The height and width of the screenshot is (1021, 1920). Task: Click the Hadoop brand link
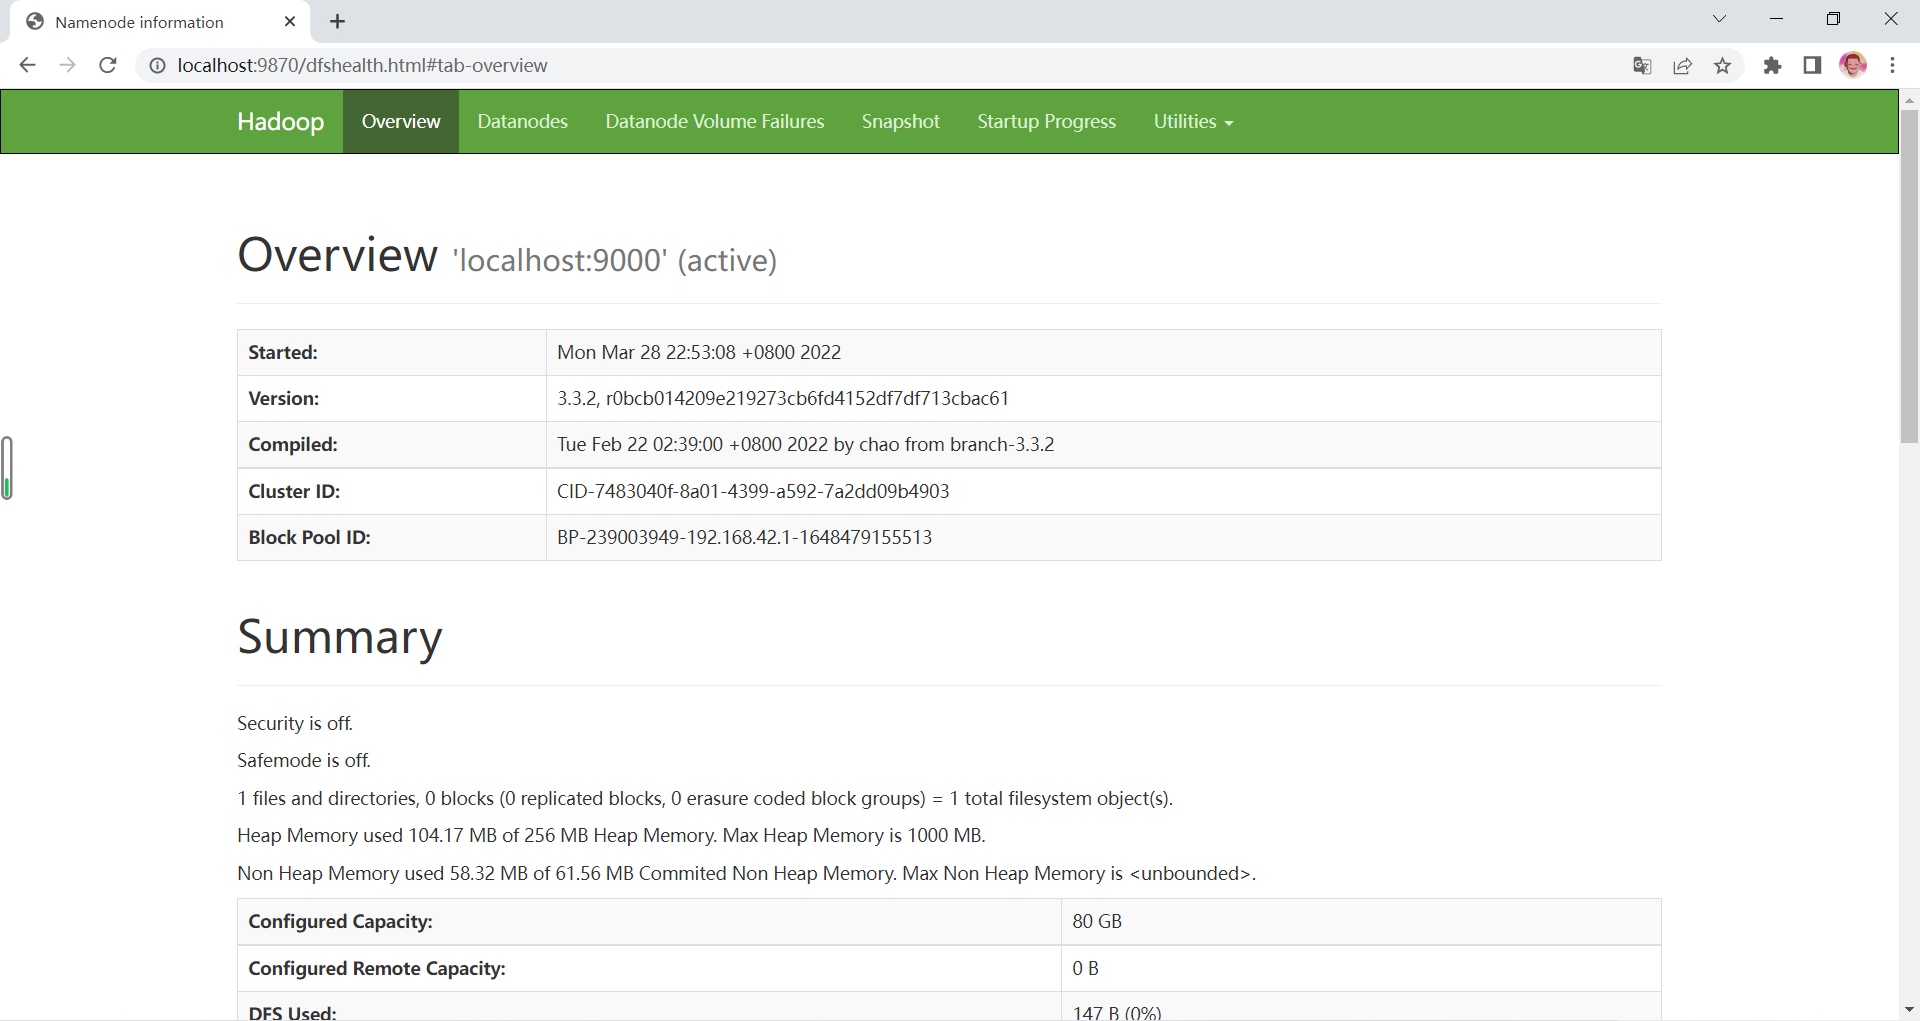pyautogui.click(x=281, y=122)
